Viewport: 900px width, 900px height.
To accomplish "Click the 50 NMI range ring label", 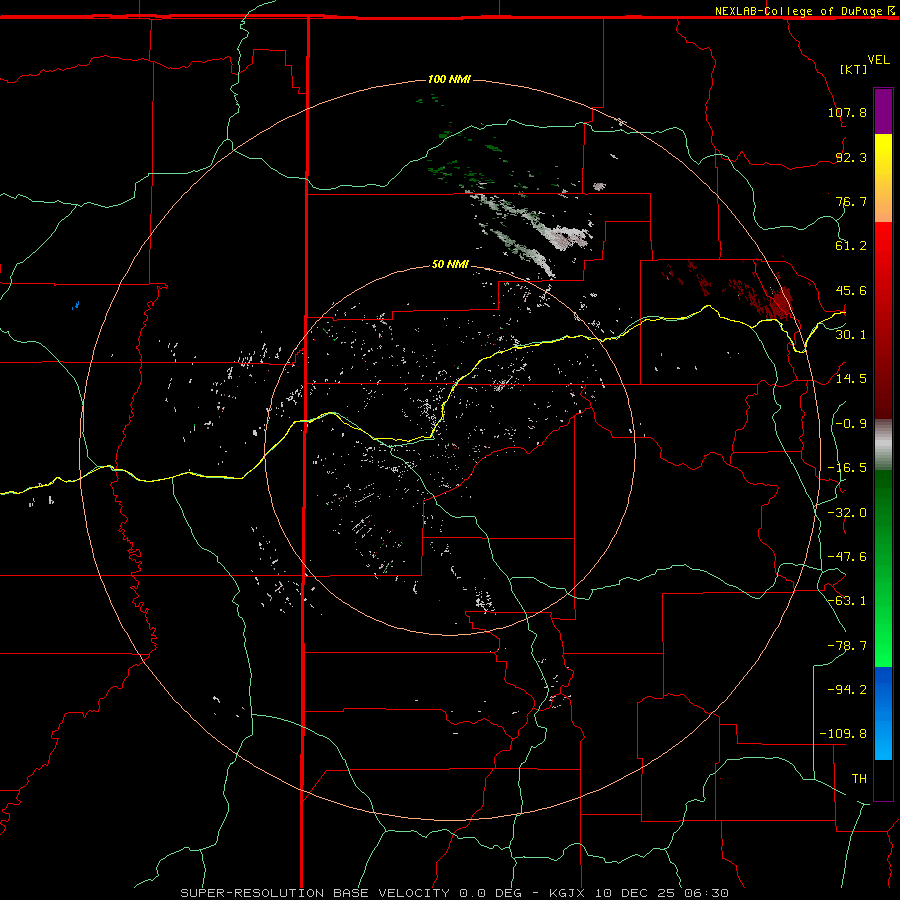I will 450,265.
